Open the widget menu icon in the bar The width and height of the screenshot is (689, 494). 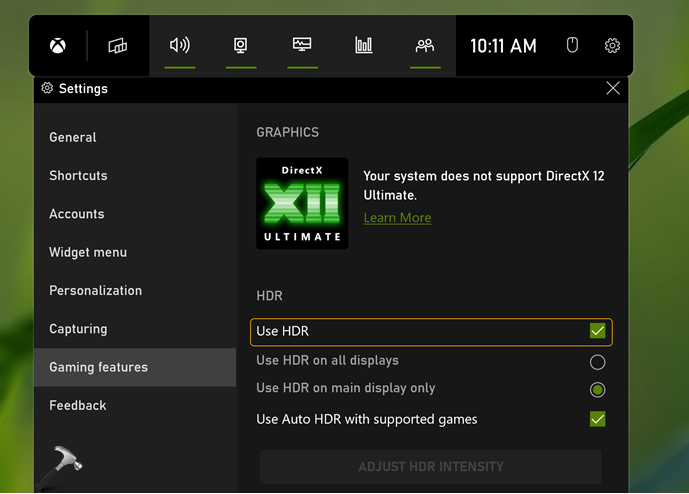tap(118, 46)
